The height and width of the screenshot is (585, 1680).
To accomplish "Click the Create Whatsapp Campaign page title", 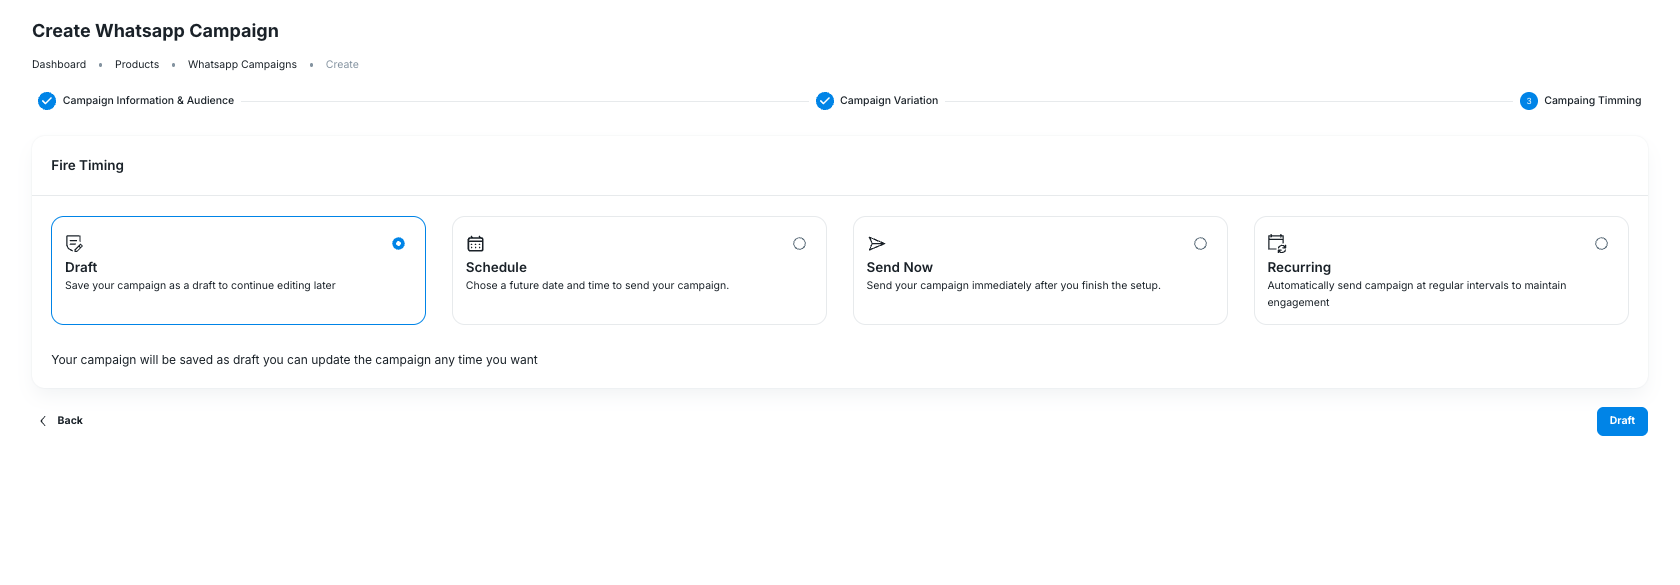I will 155,31.
